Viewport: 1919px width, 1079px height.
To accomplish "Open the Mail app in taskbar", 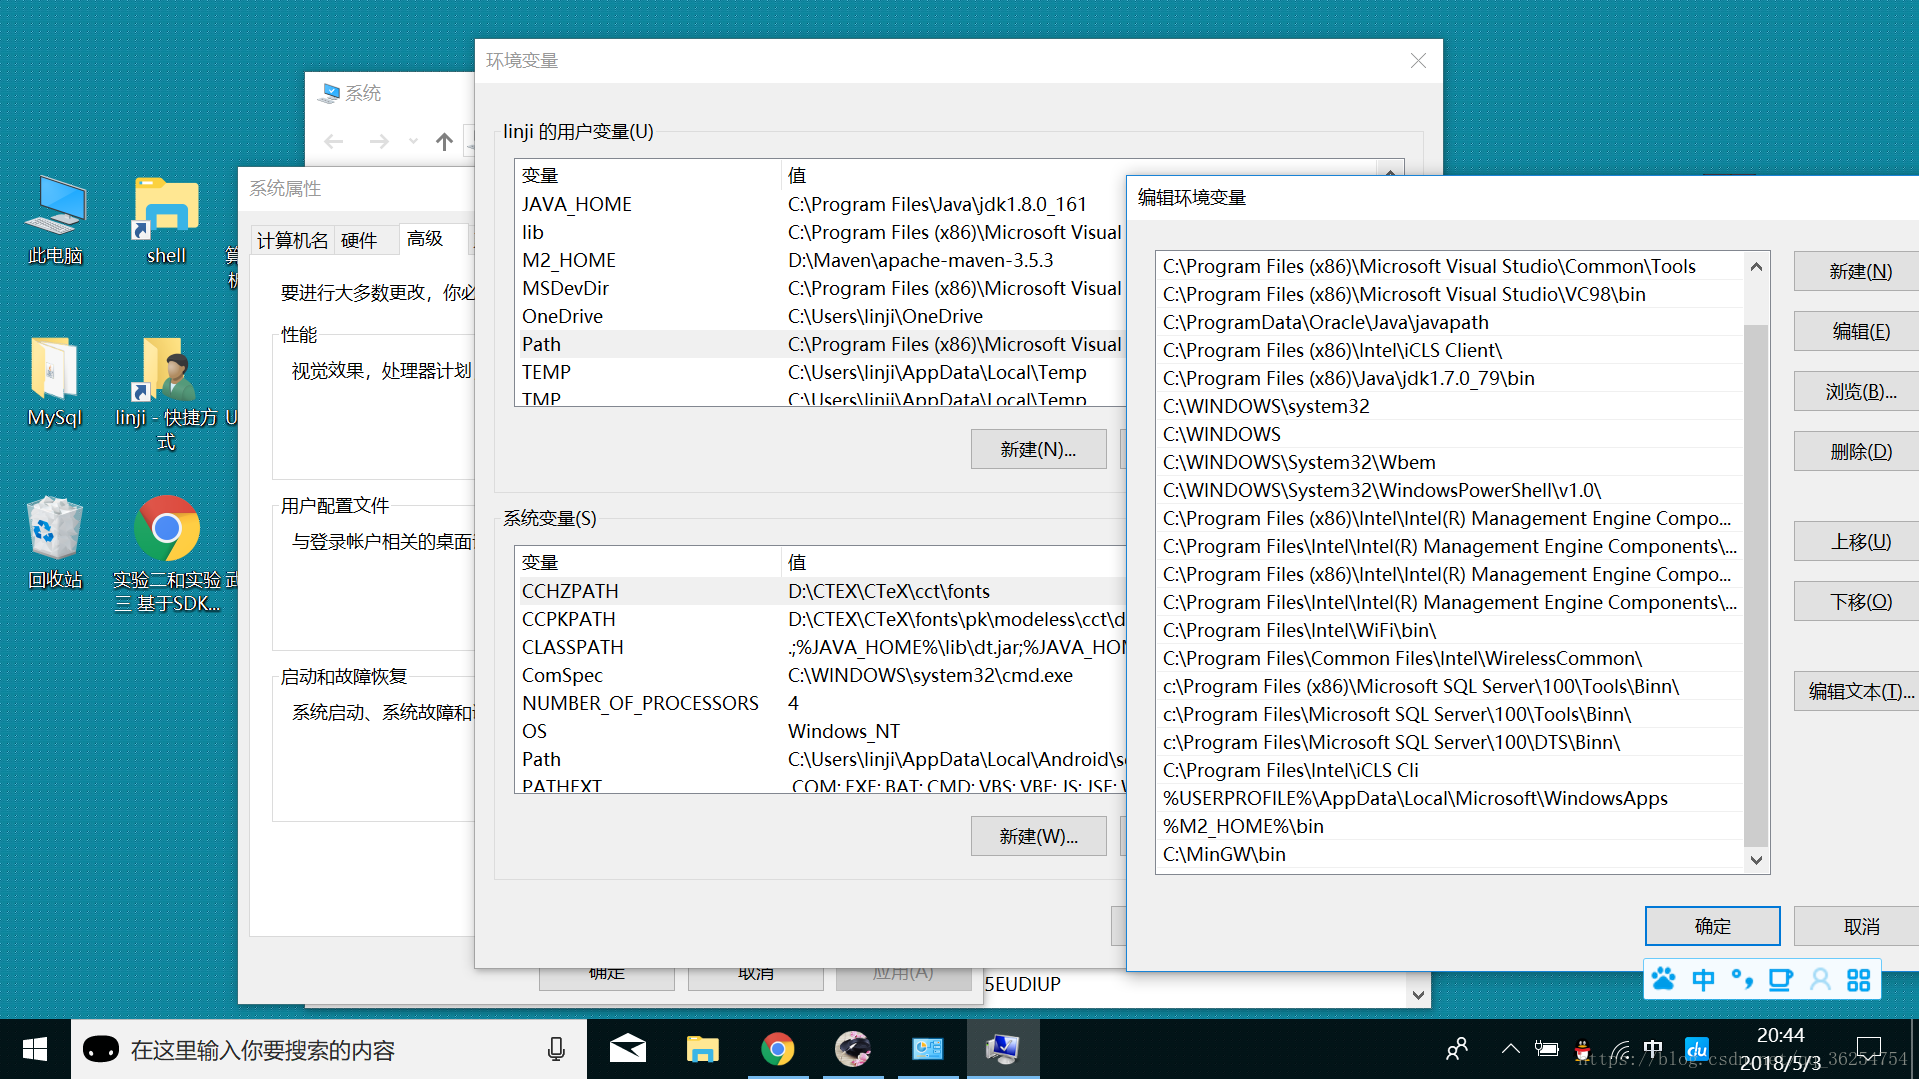I will pos(627,1049).
